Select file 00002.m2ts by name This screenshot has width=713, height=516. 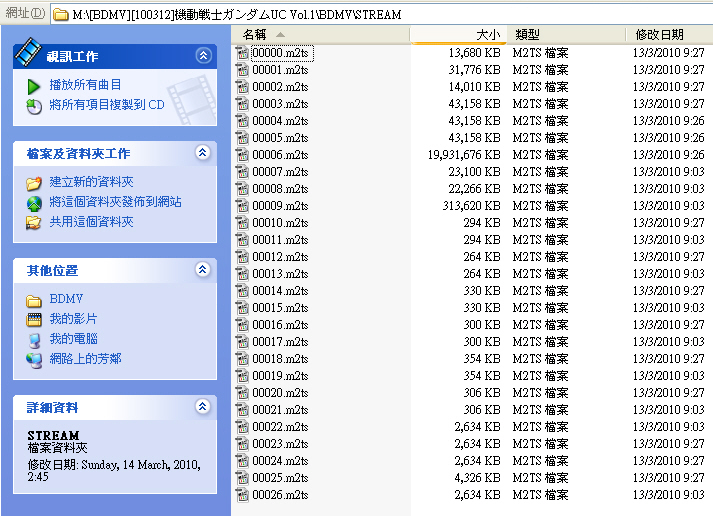[x=280, y=87]
